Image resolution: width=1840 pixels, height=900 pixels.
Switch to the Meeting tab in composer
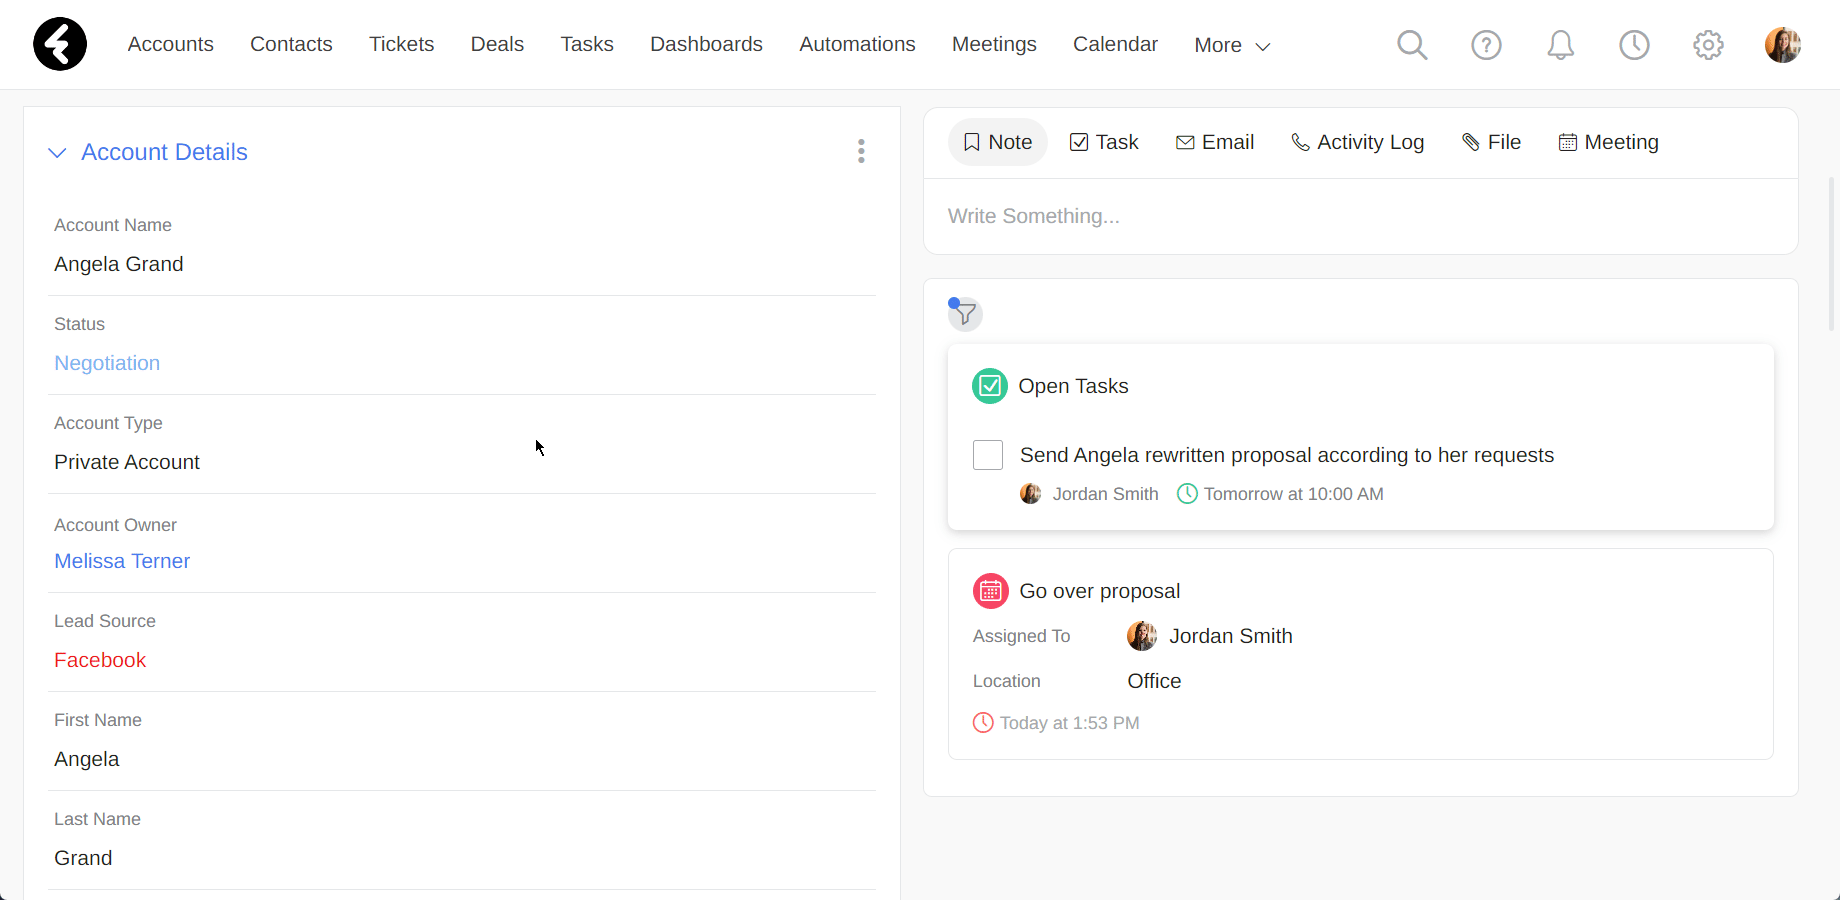tap(1609, 142)
